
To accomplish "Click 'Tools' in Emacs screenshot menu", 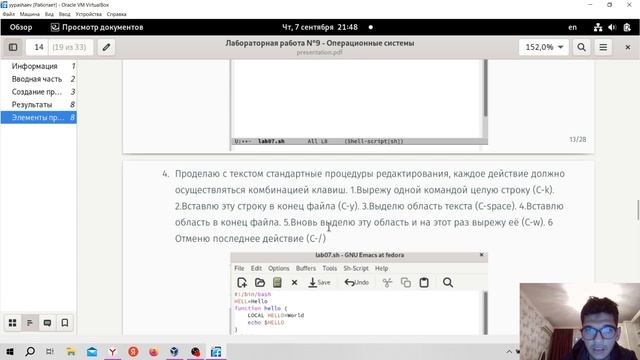I will pos(330,269).
